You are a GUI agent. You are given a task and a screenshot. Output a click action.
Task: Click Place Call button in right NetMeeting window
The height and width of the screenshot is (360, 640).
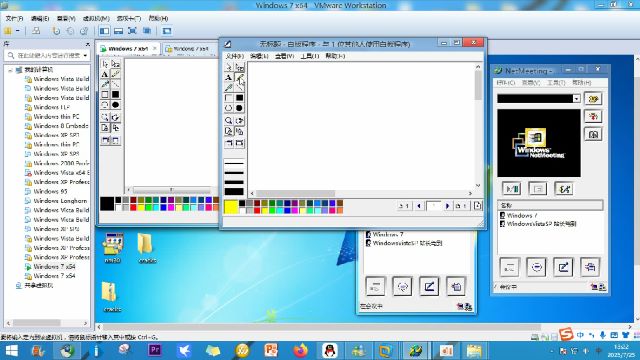tap(593, 99)
